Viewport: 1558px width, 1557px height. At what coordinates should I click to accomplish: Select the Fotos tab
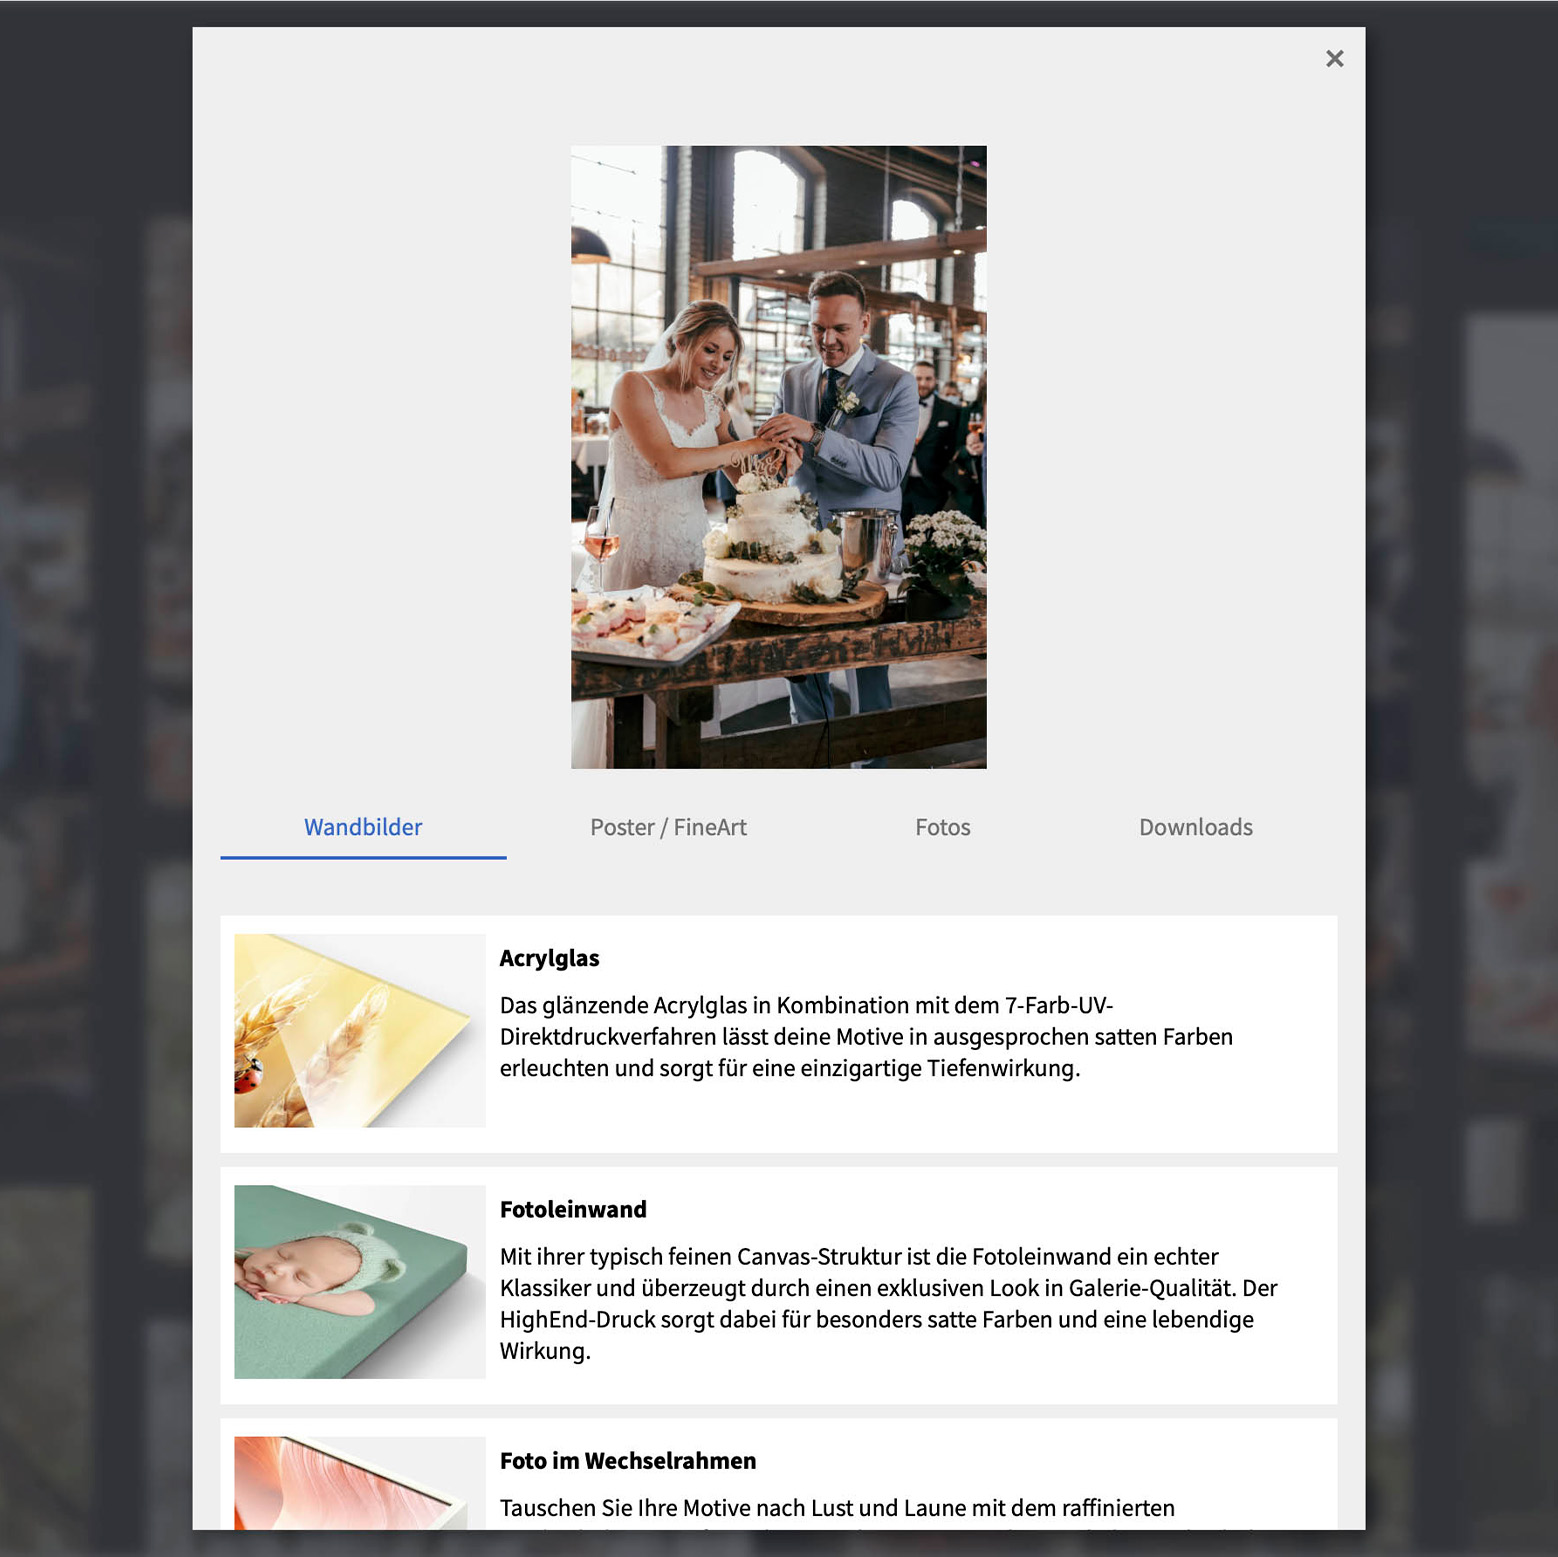943,828
